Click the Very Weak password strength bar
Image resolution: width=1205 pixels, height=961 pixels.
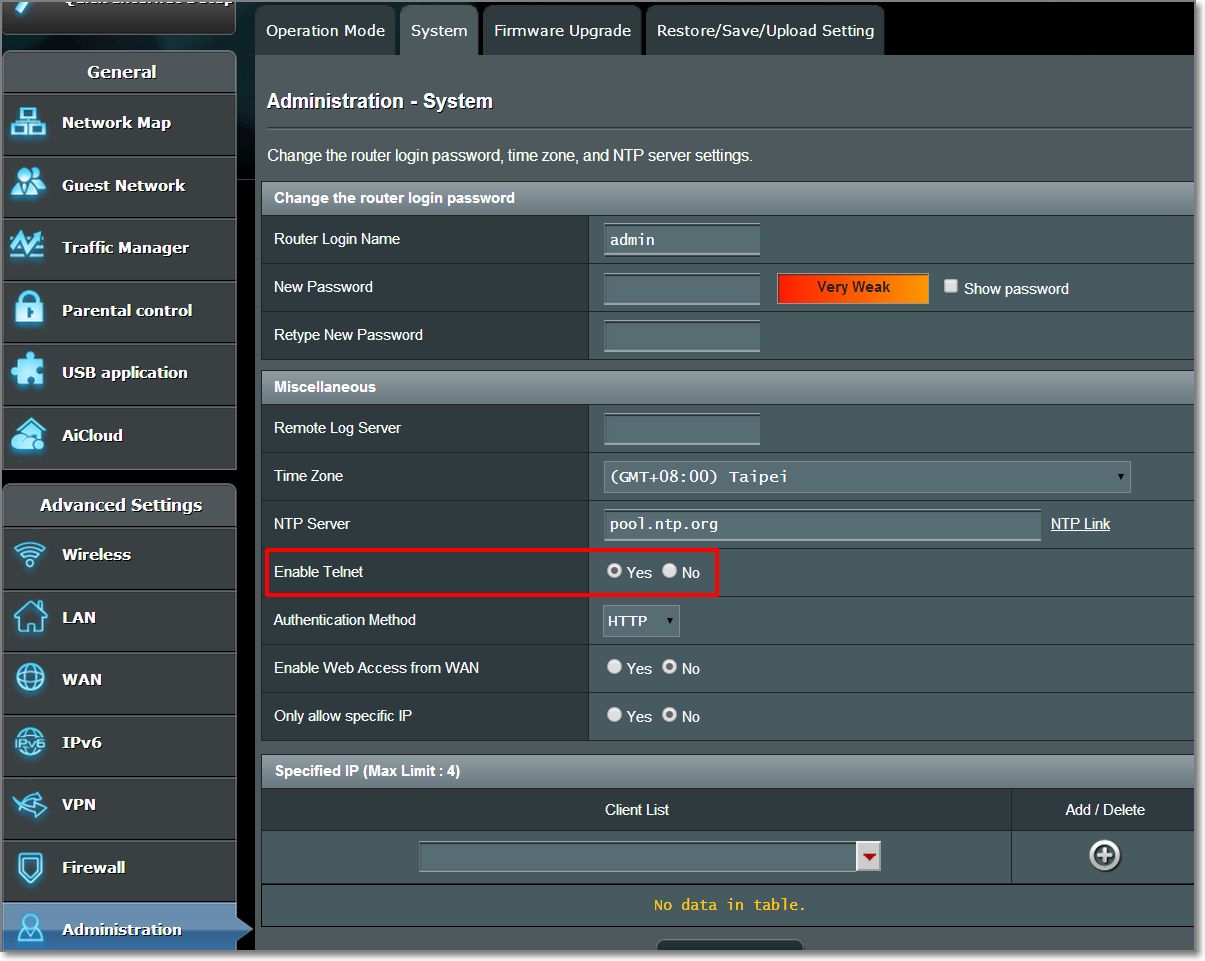coord(853,288)
